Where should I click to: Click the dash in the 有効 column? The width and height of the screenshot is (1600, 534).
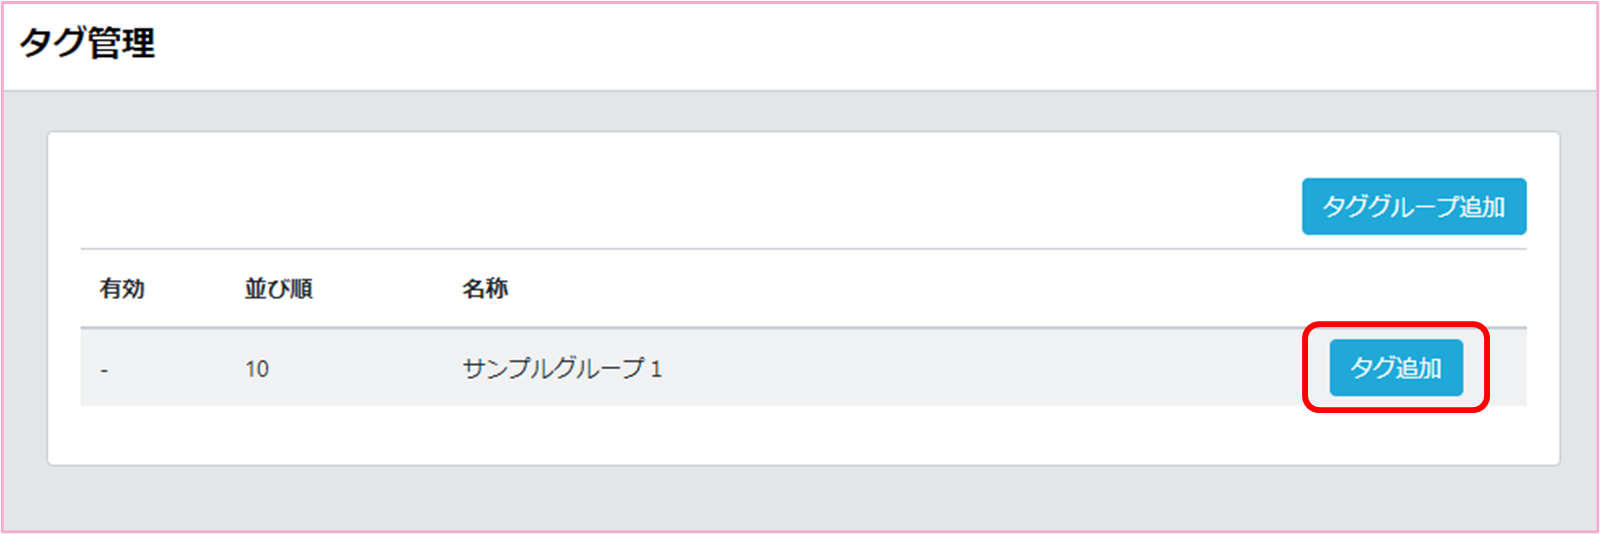(104, 370)
